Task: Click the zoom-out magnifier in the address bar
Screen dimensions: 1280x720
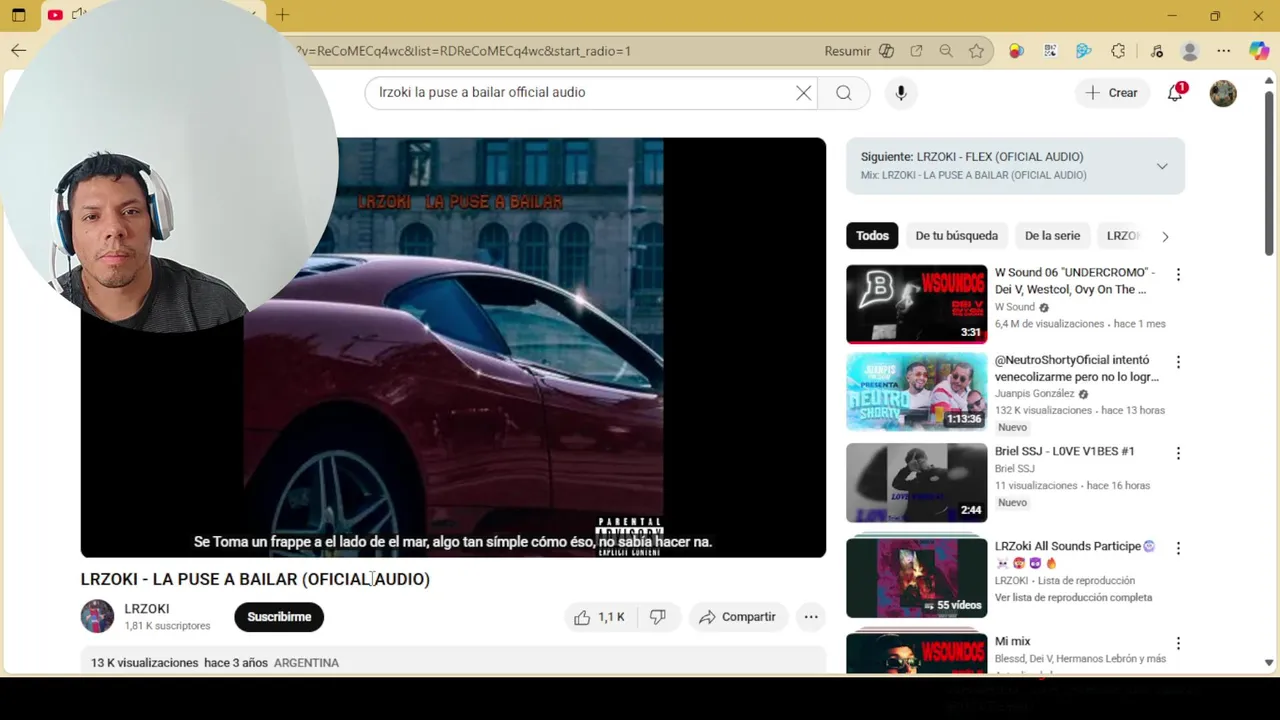Action: point(946,51)
